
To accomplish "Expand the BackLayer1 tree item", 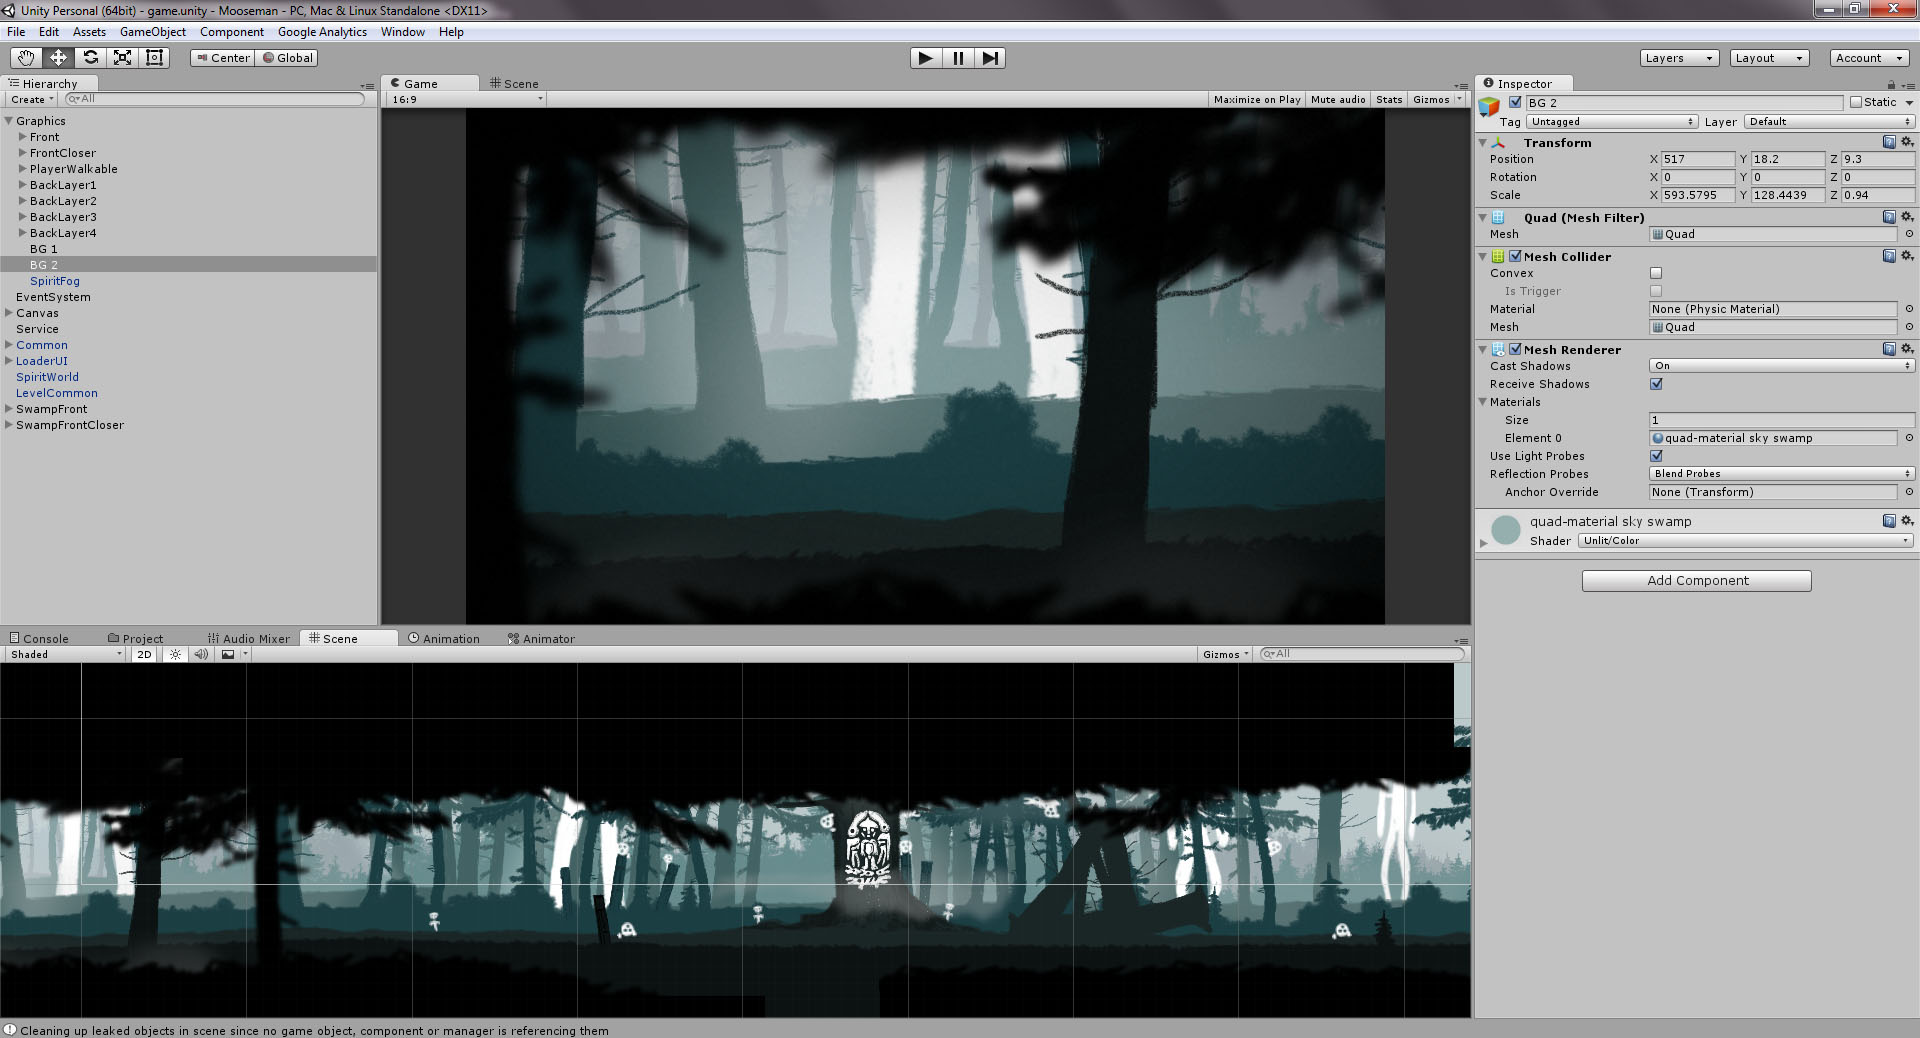I will [22, 185].
